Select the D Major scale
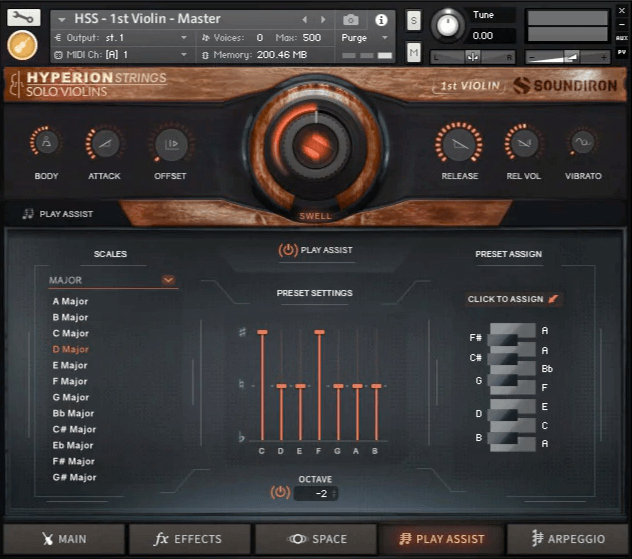The height and width of the screenshot is (559, 632). (x=71, y=349)
